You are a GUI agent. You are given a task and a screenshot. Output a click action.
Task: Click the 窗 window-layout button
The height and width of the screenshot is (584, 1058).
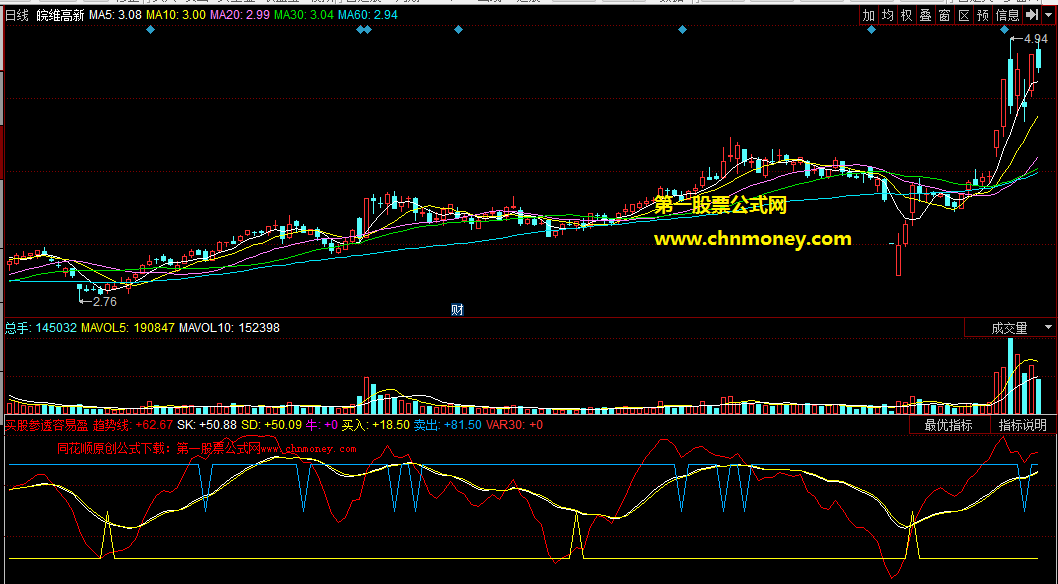(x=945, y=15)
